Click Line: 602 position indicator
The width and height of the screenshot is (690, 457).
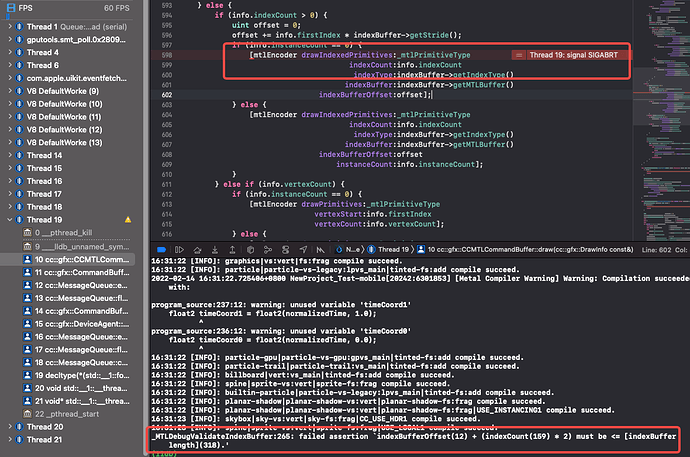656,250
